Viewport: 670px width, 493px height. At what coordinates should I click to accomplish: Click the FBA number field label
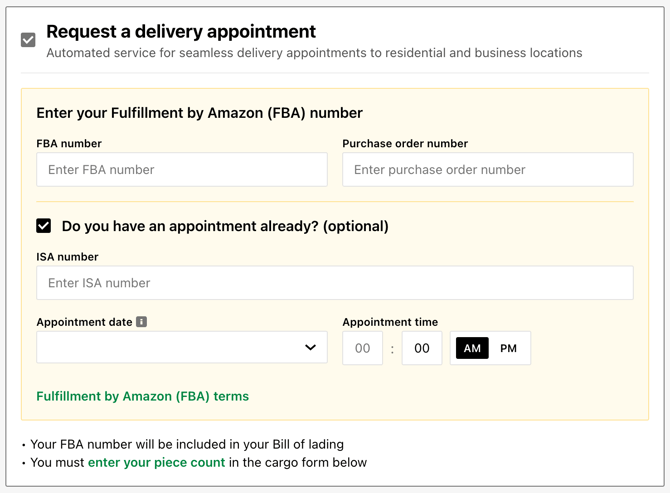(x=69, y=144)
